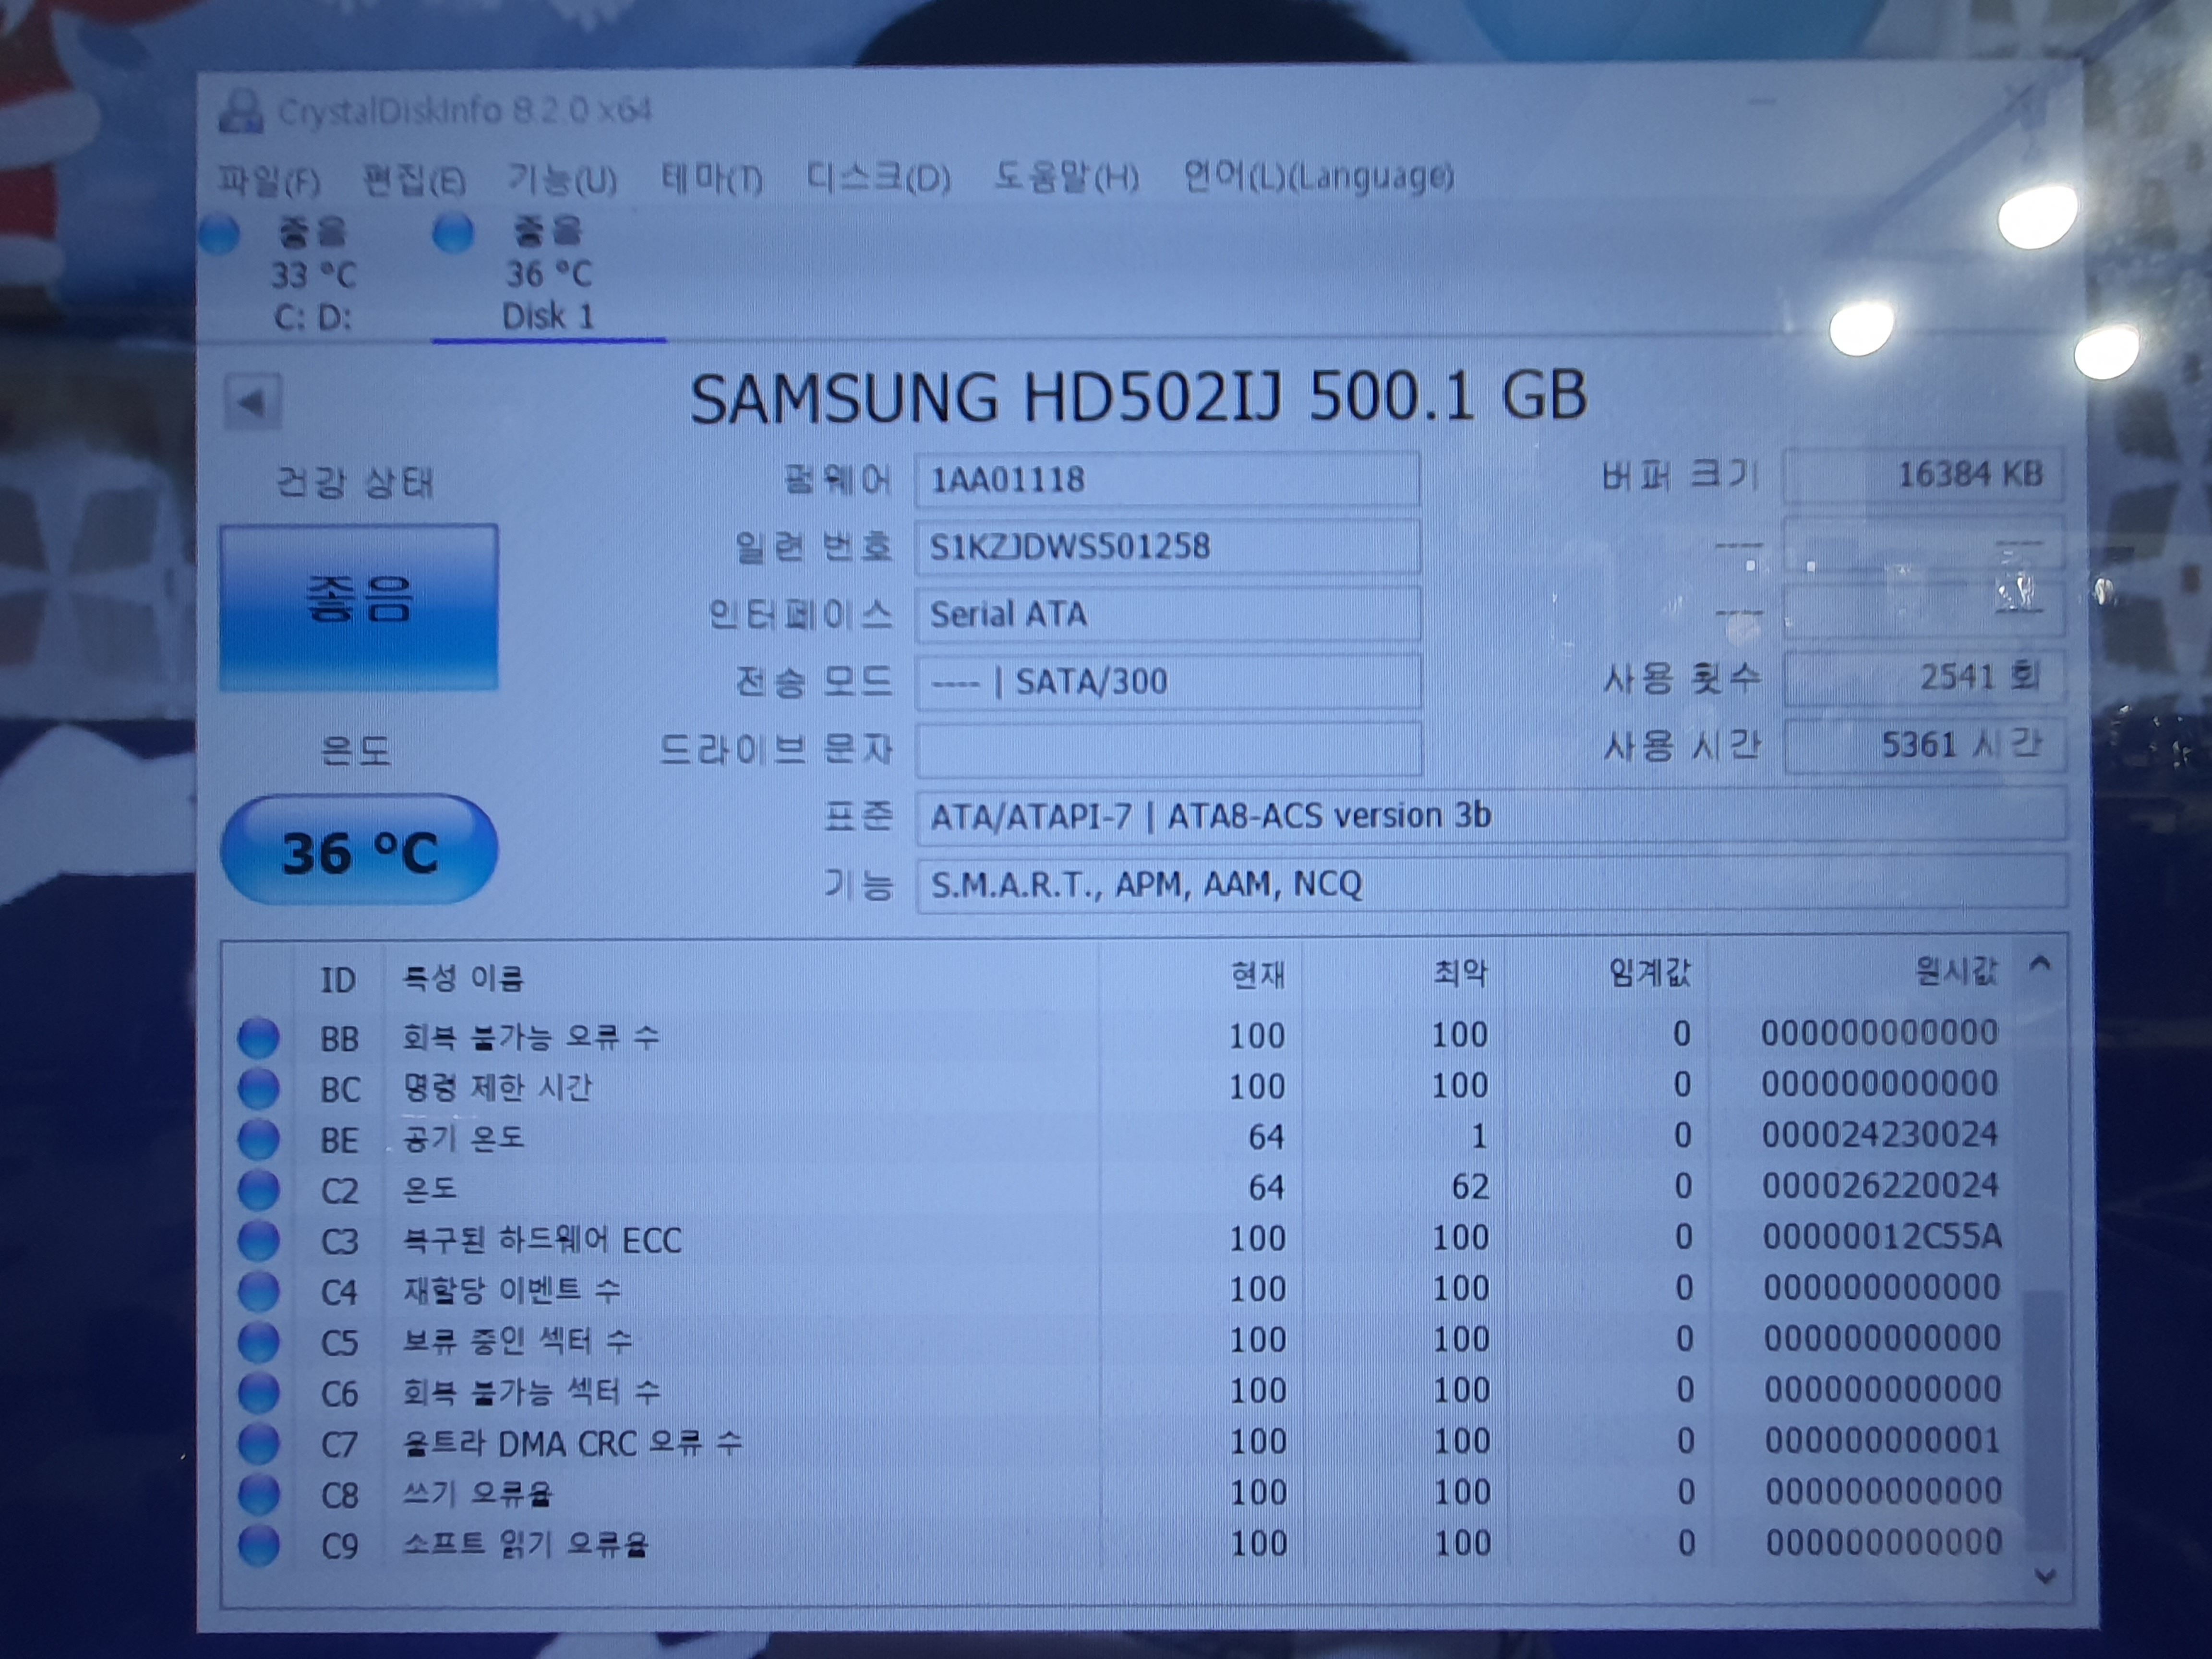Click raw value 000000000001
The height and width of the screenshot is (1659, 2212).
(1883, 1441)
